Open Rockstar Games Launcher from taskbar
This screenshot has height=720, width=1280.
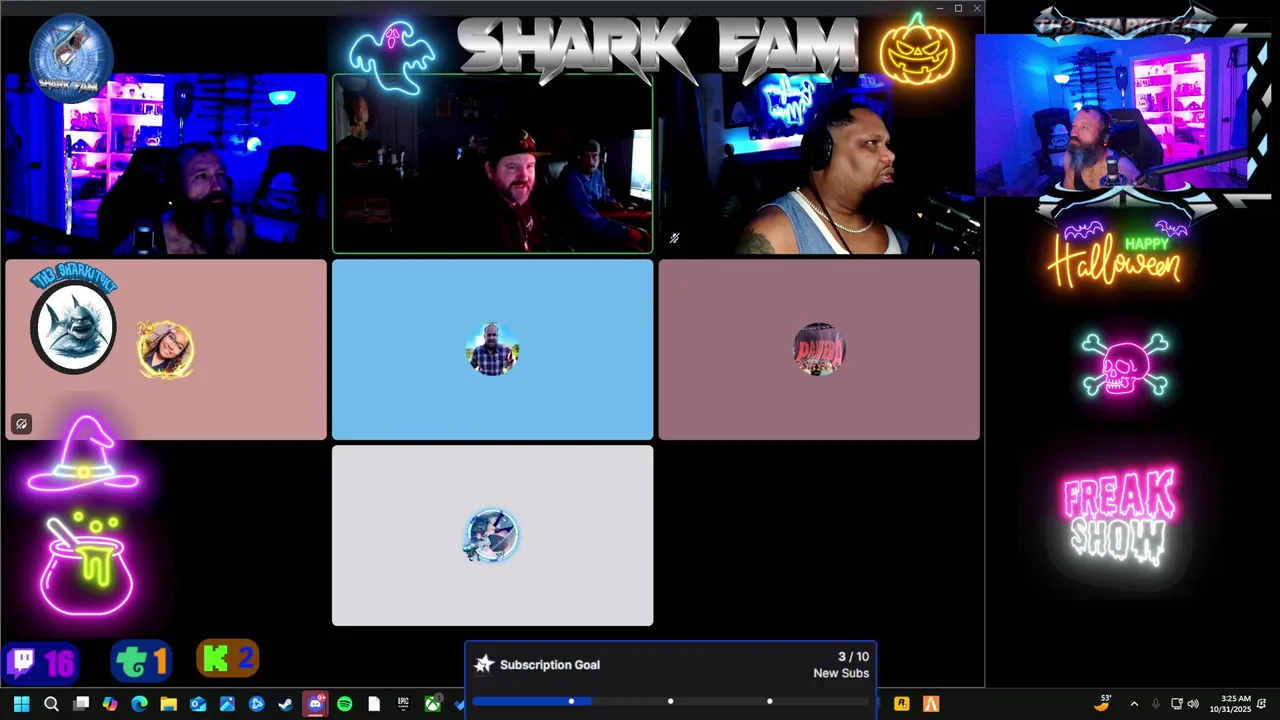click(x=901, y=704)
